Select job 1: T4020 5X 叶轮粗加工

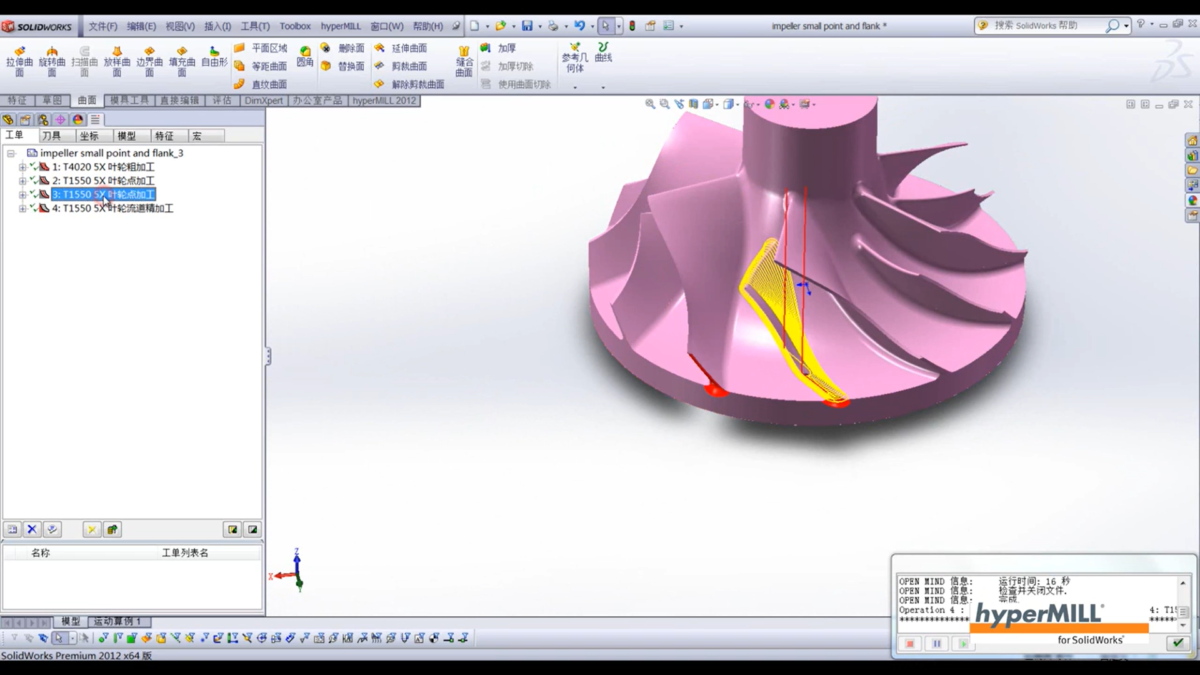tap(104, 167)
